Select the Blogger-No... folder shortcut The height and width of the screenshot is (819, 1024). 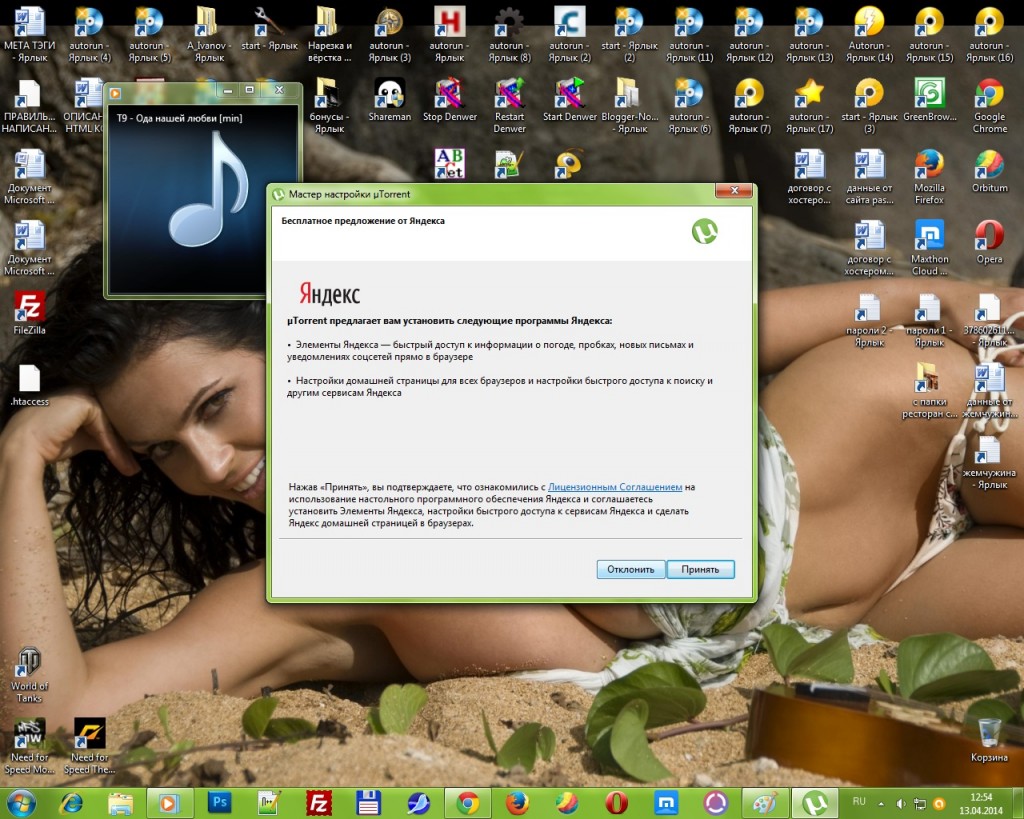tap(630, 105)
